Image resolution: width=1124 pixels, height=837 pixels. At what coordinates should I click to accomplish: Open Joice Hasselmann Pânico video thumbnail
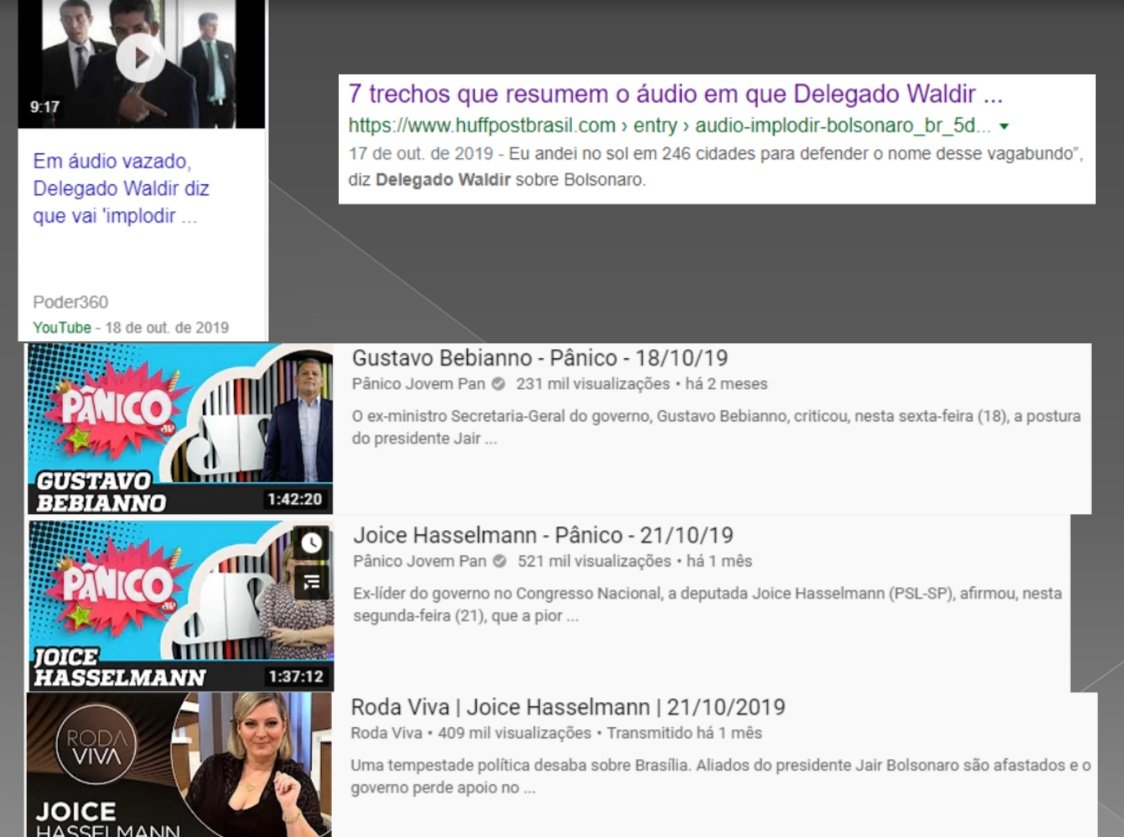click(181, 606)
